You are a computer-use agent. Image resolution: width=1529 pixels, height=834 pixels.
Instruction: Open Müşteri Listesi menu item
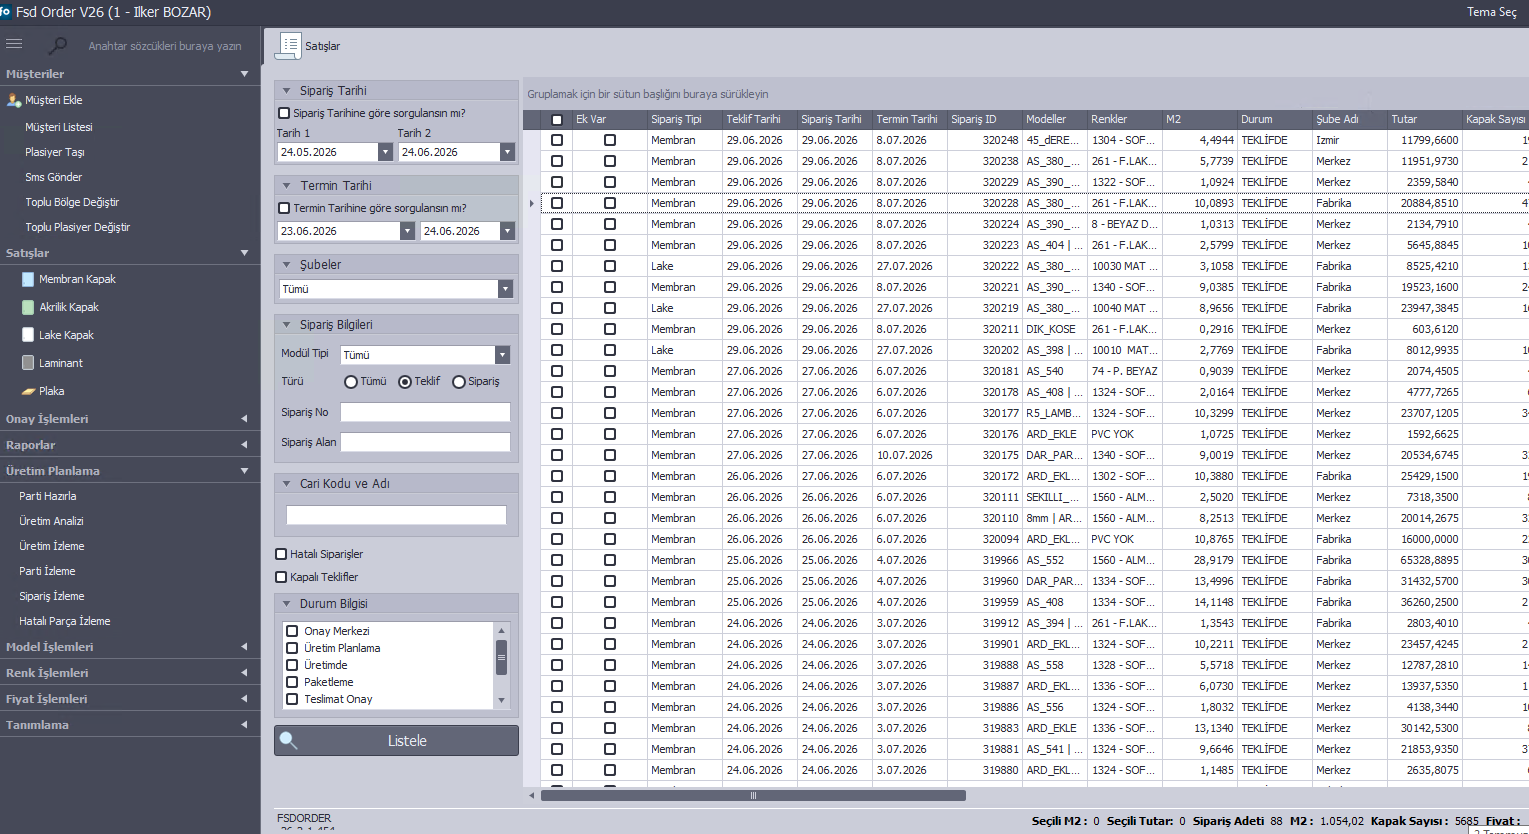point(59,127)
